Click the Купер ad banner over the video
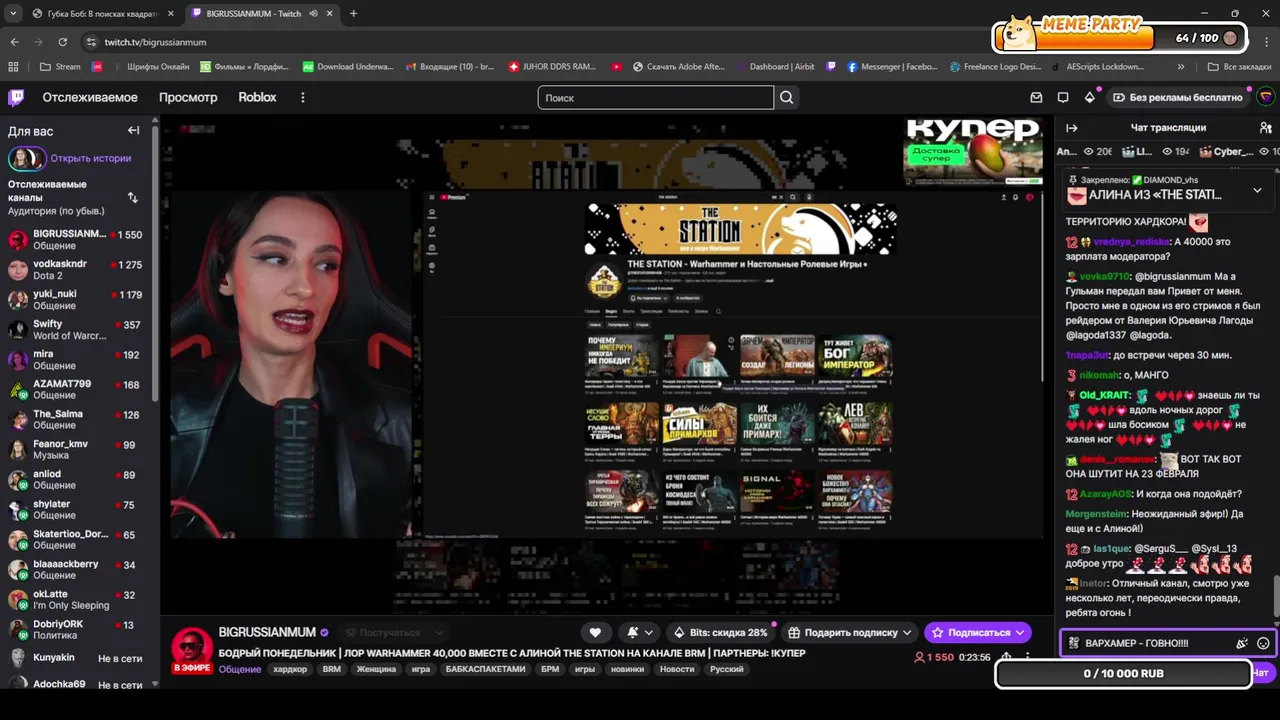The width and height of the screenshot is (1280, 720). pyautogui.click(x=974, y=150)
